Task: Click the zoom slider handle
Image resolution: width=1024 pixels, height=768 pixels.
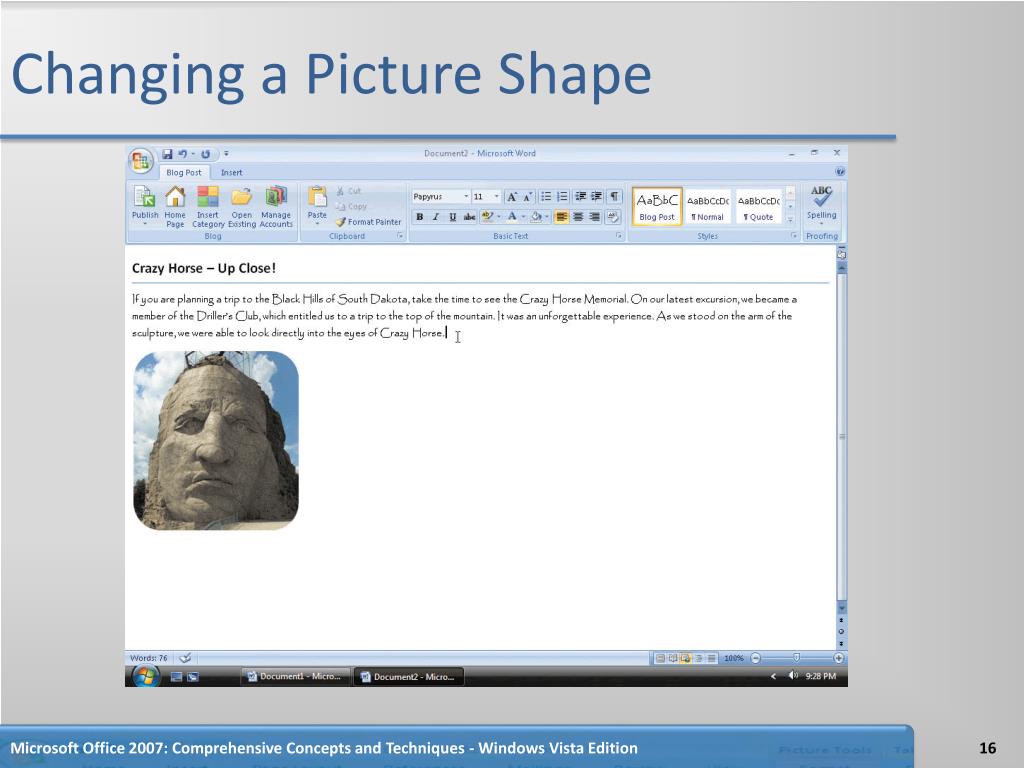Action: (796, 658)
